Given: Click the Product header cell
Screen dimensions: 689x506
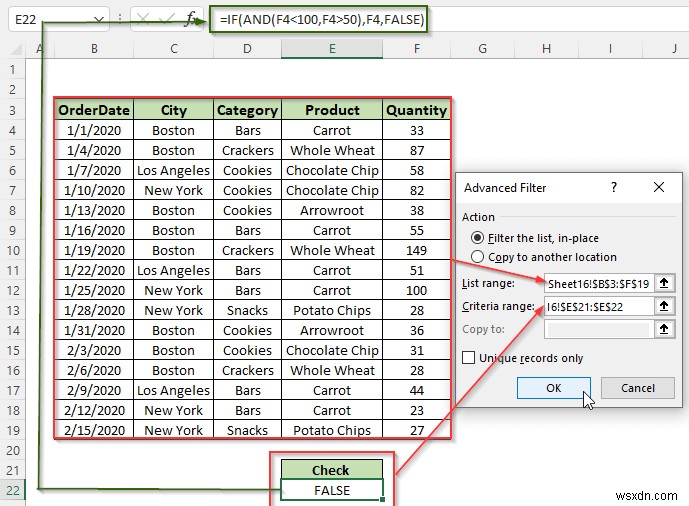Looking at the screenshot, I should click(332, 110).
